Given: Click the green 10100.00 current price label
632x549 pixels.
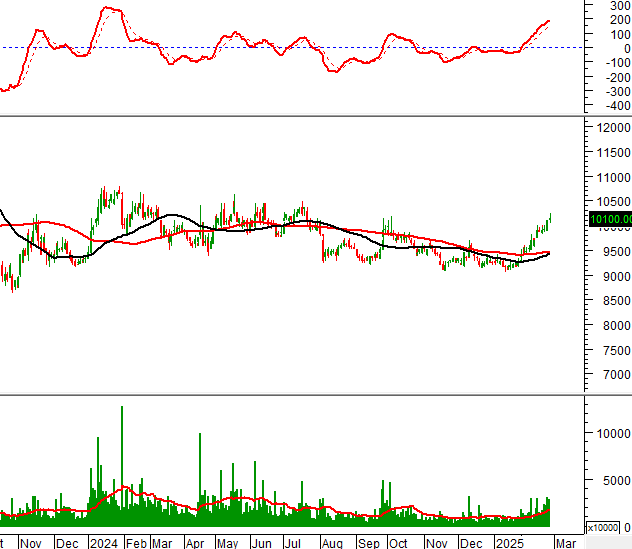Looking at the screenshot, I should tap(610, 219).
